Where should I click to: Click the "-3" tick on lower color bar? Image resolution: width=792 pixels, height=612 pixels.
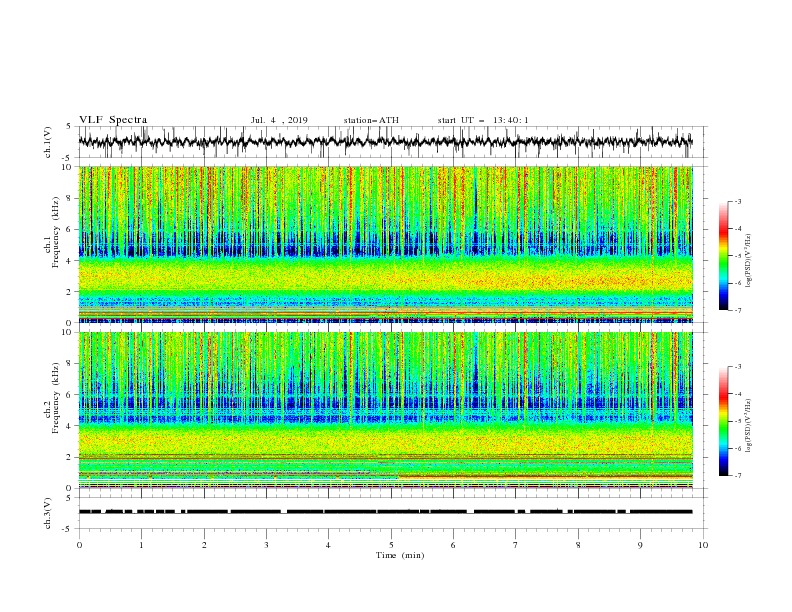pos(737,367)
